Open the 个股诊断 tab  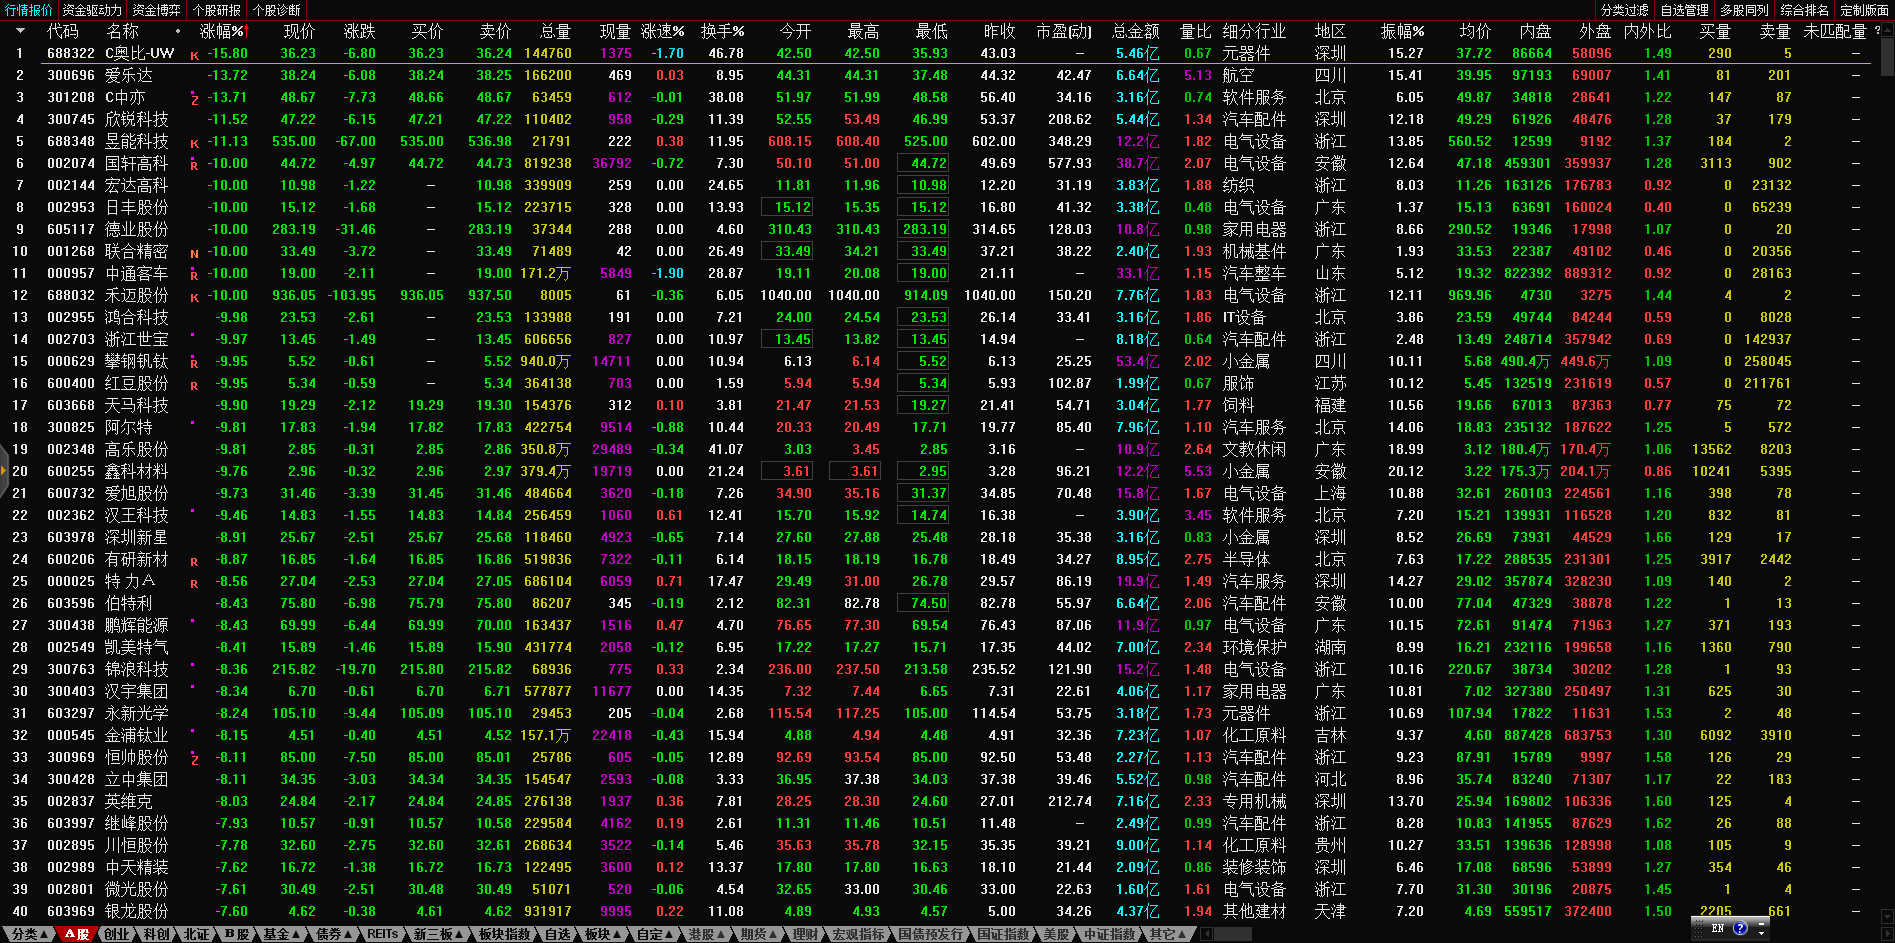tap(277, 10)
